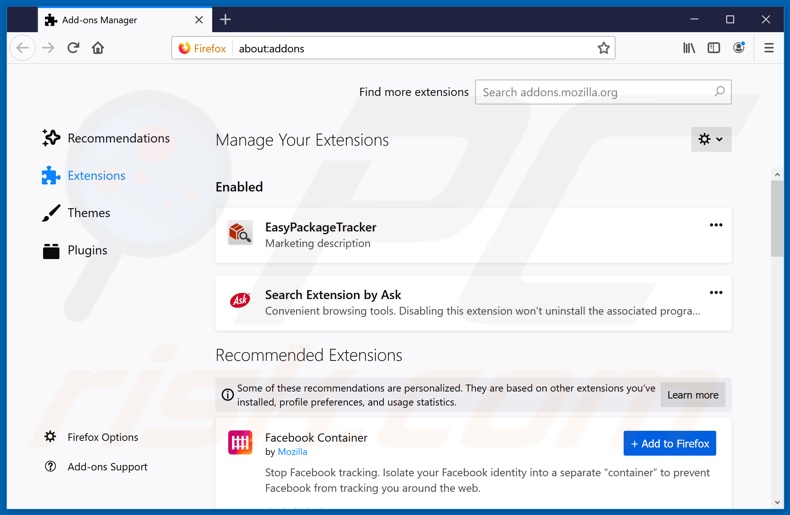
Task: Close the Add-ons Manager tab
Action: coord(199,20)
